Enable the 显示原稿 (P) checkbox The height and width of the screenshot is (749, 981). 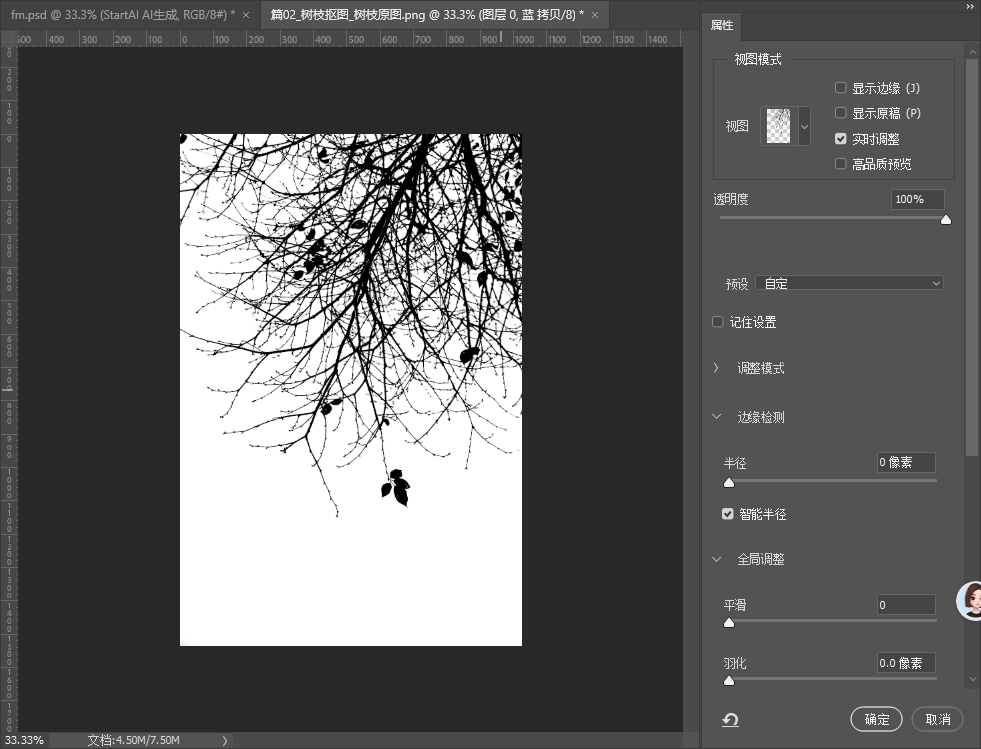pos(841,113)
